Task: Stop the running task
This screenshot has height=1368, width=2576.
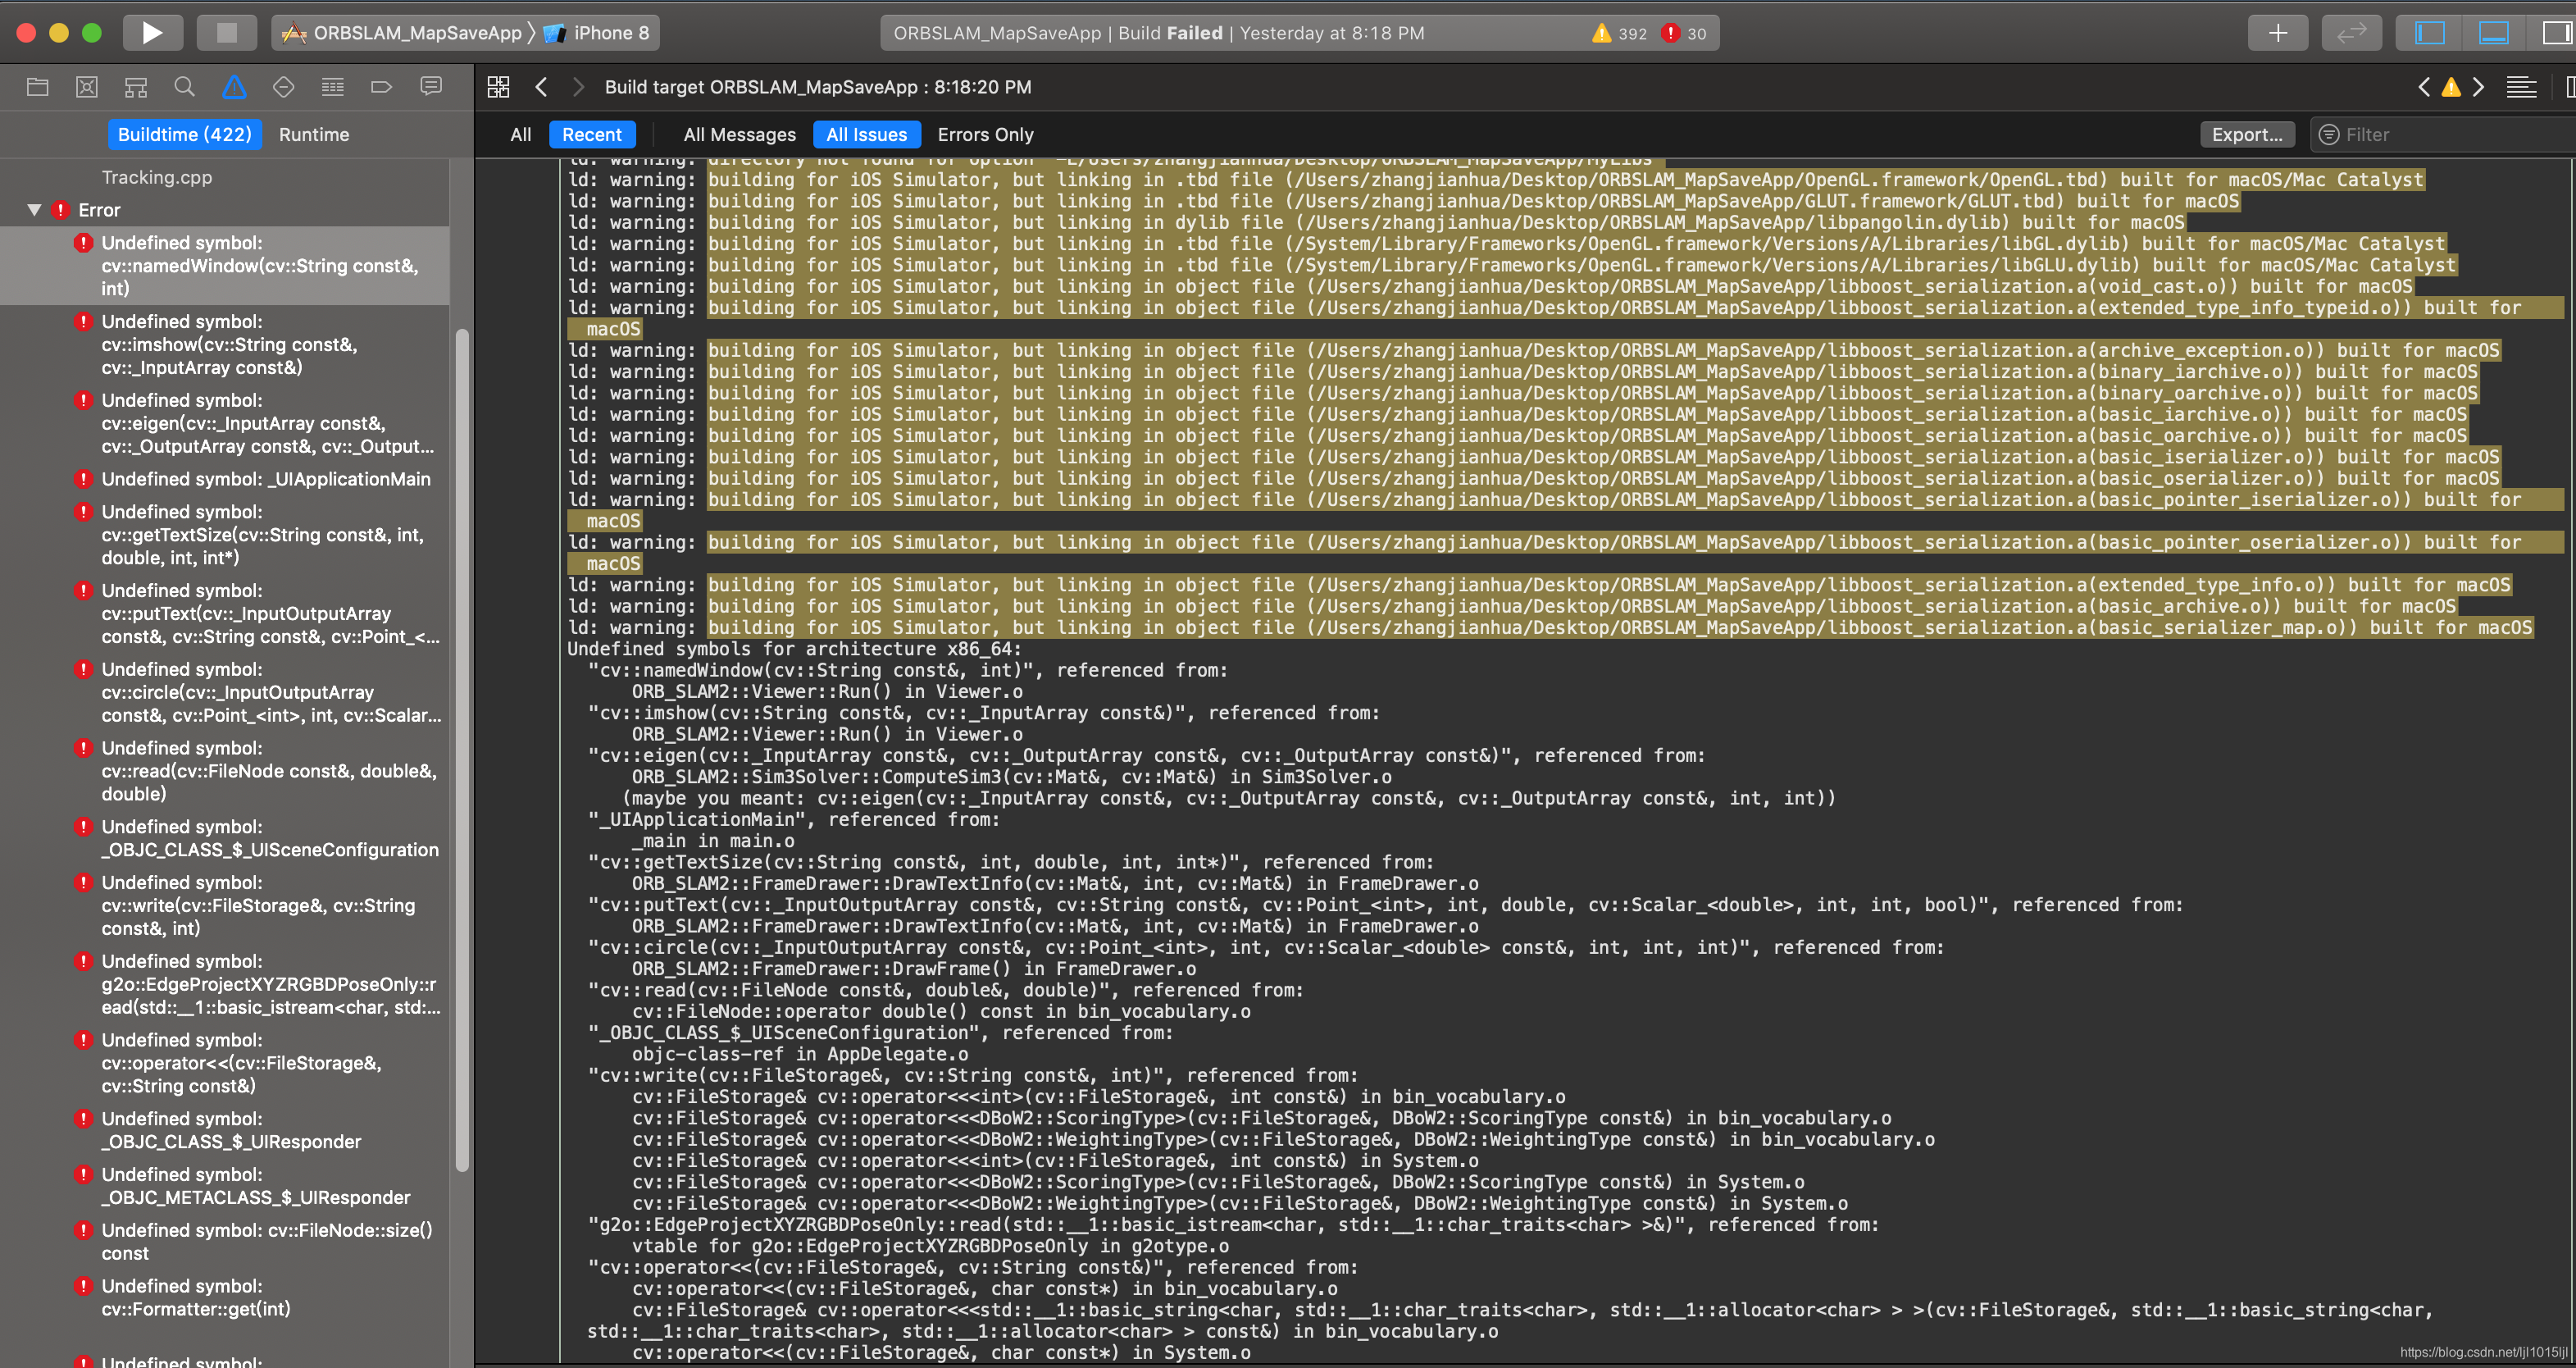Action: coord(227,33)
